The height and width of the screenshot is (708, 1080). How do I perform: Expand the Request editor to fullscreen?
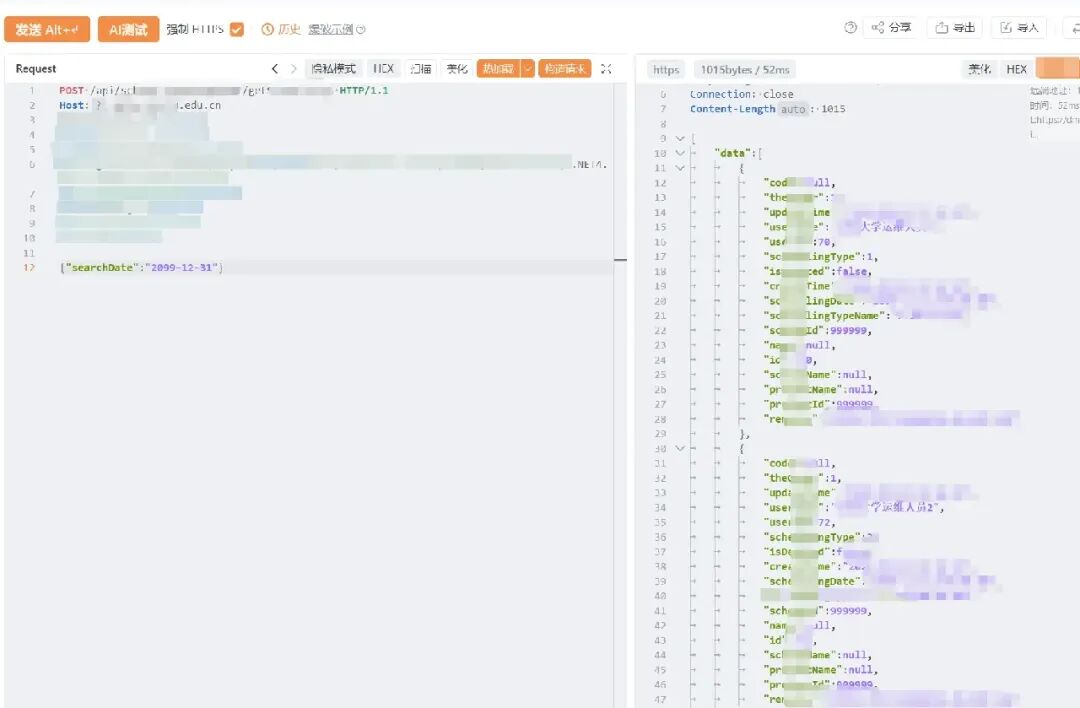click(606, 69)
